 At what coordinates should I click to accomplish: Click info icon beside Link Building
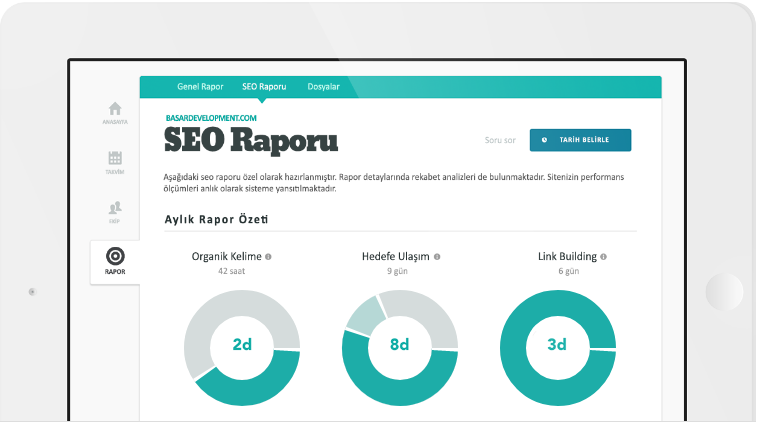click(603, 257)
